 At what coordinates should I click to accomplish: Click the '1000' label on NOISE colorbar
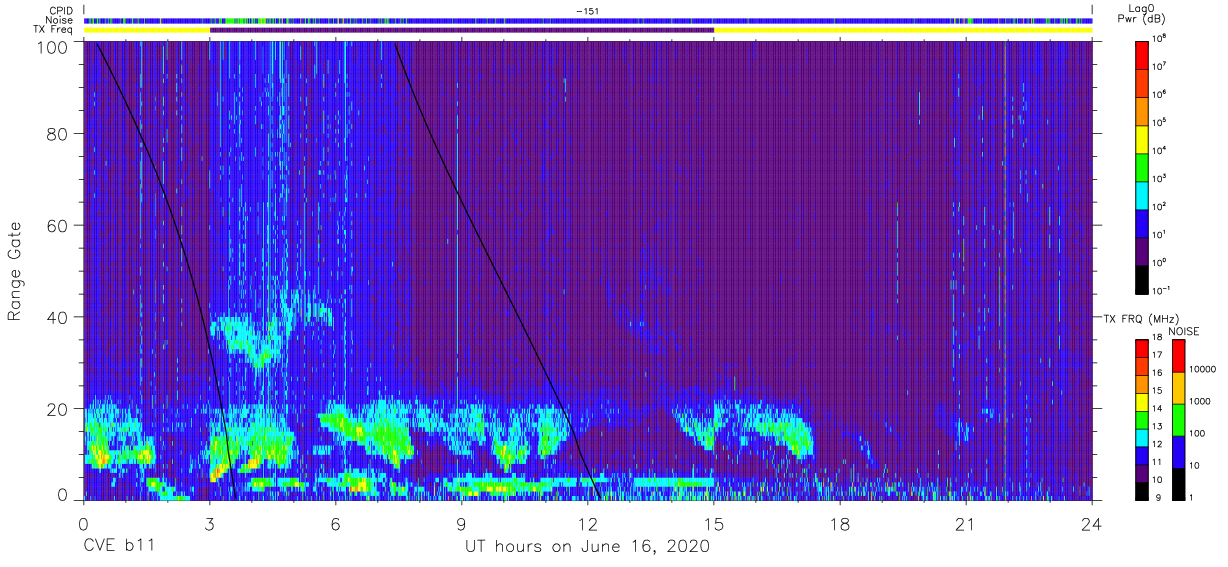click(x=1201, y=401)
